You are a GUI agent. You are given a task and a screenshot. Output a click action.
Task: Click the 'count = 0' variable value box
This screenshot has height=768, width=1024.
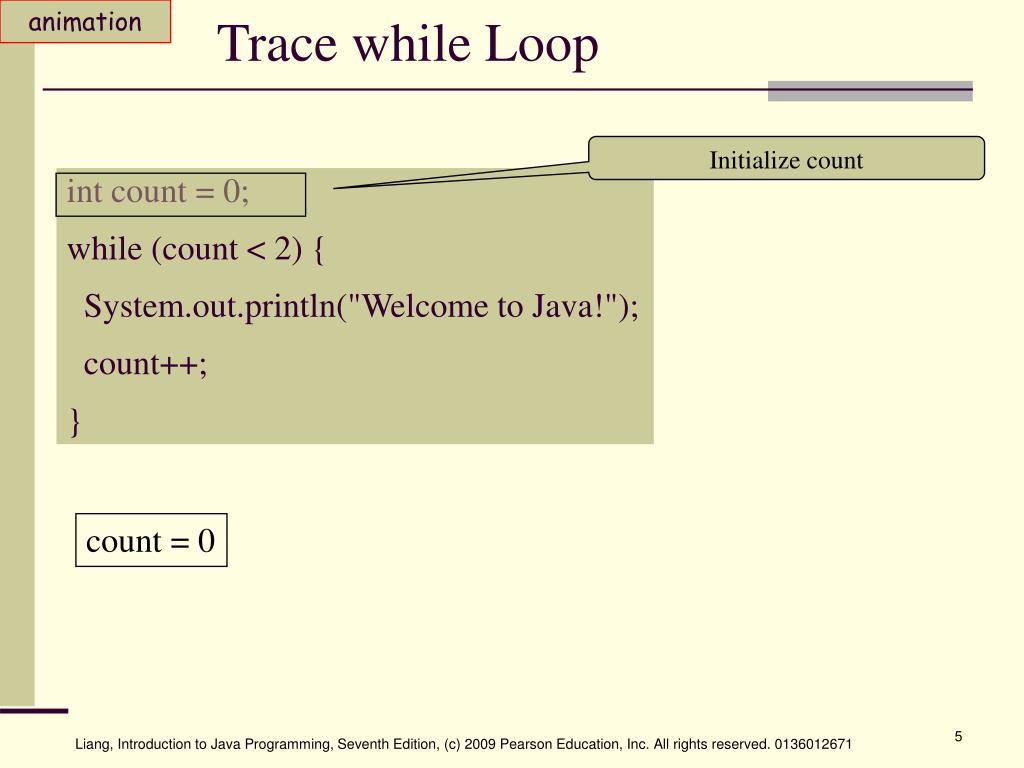[x=151, y=541]
